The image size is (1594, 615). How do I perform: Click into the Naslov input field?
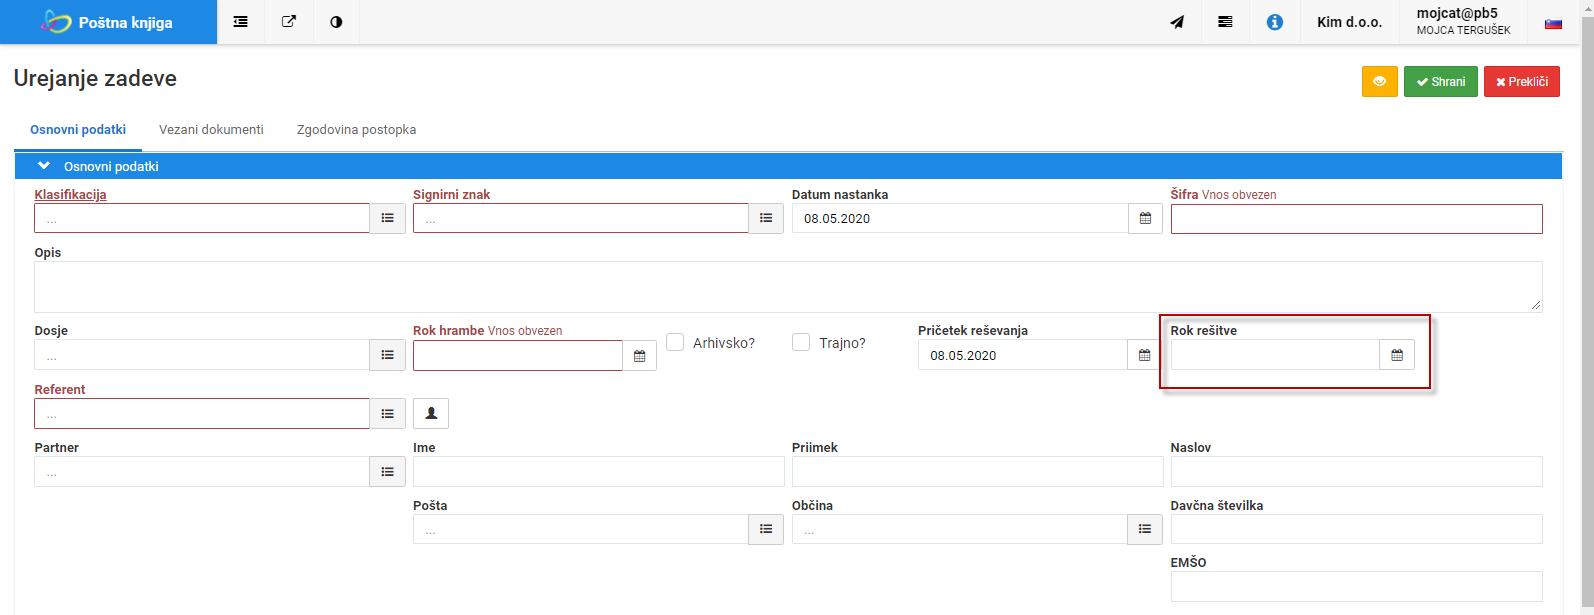point(1356,472)
